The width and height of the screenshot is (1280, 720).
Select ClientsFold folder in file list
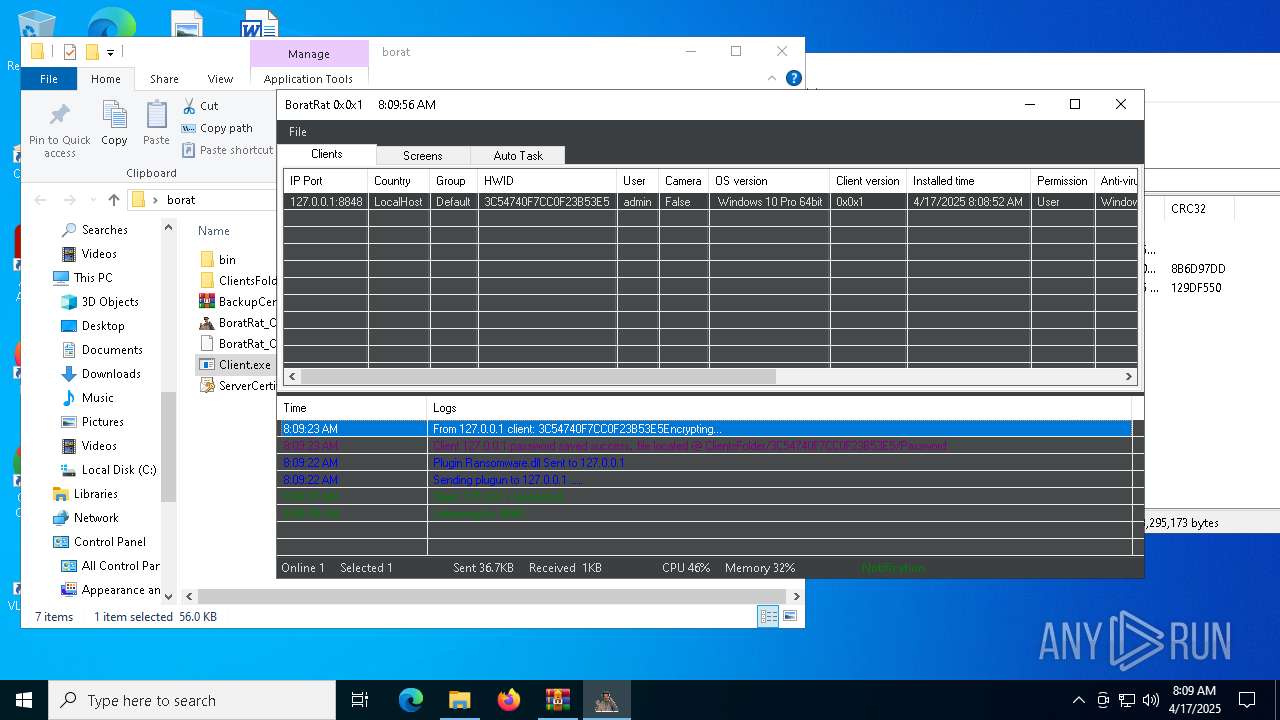coord(237,281)
